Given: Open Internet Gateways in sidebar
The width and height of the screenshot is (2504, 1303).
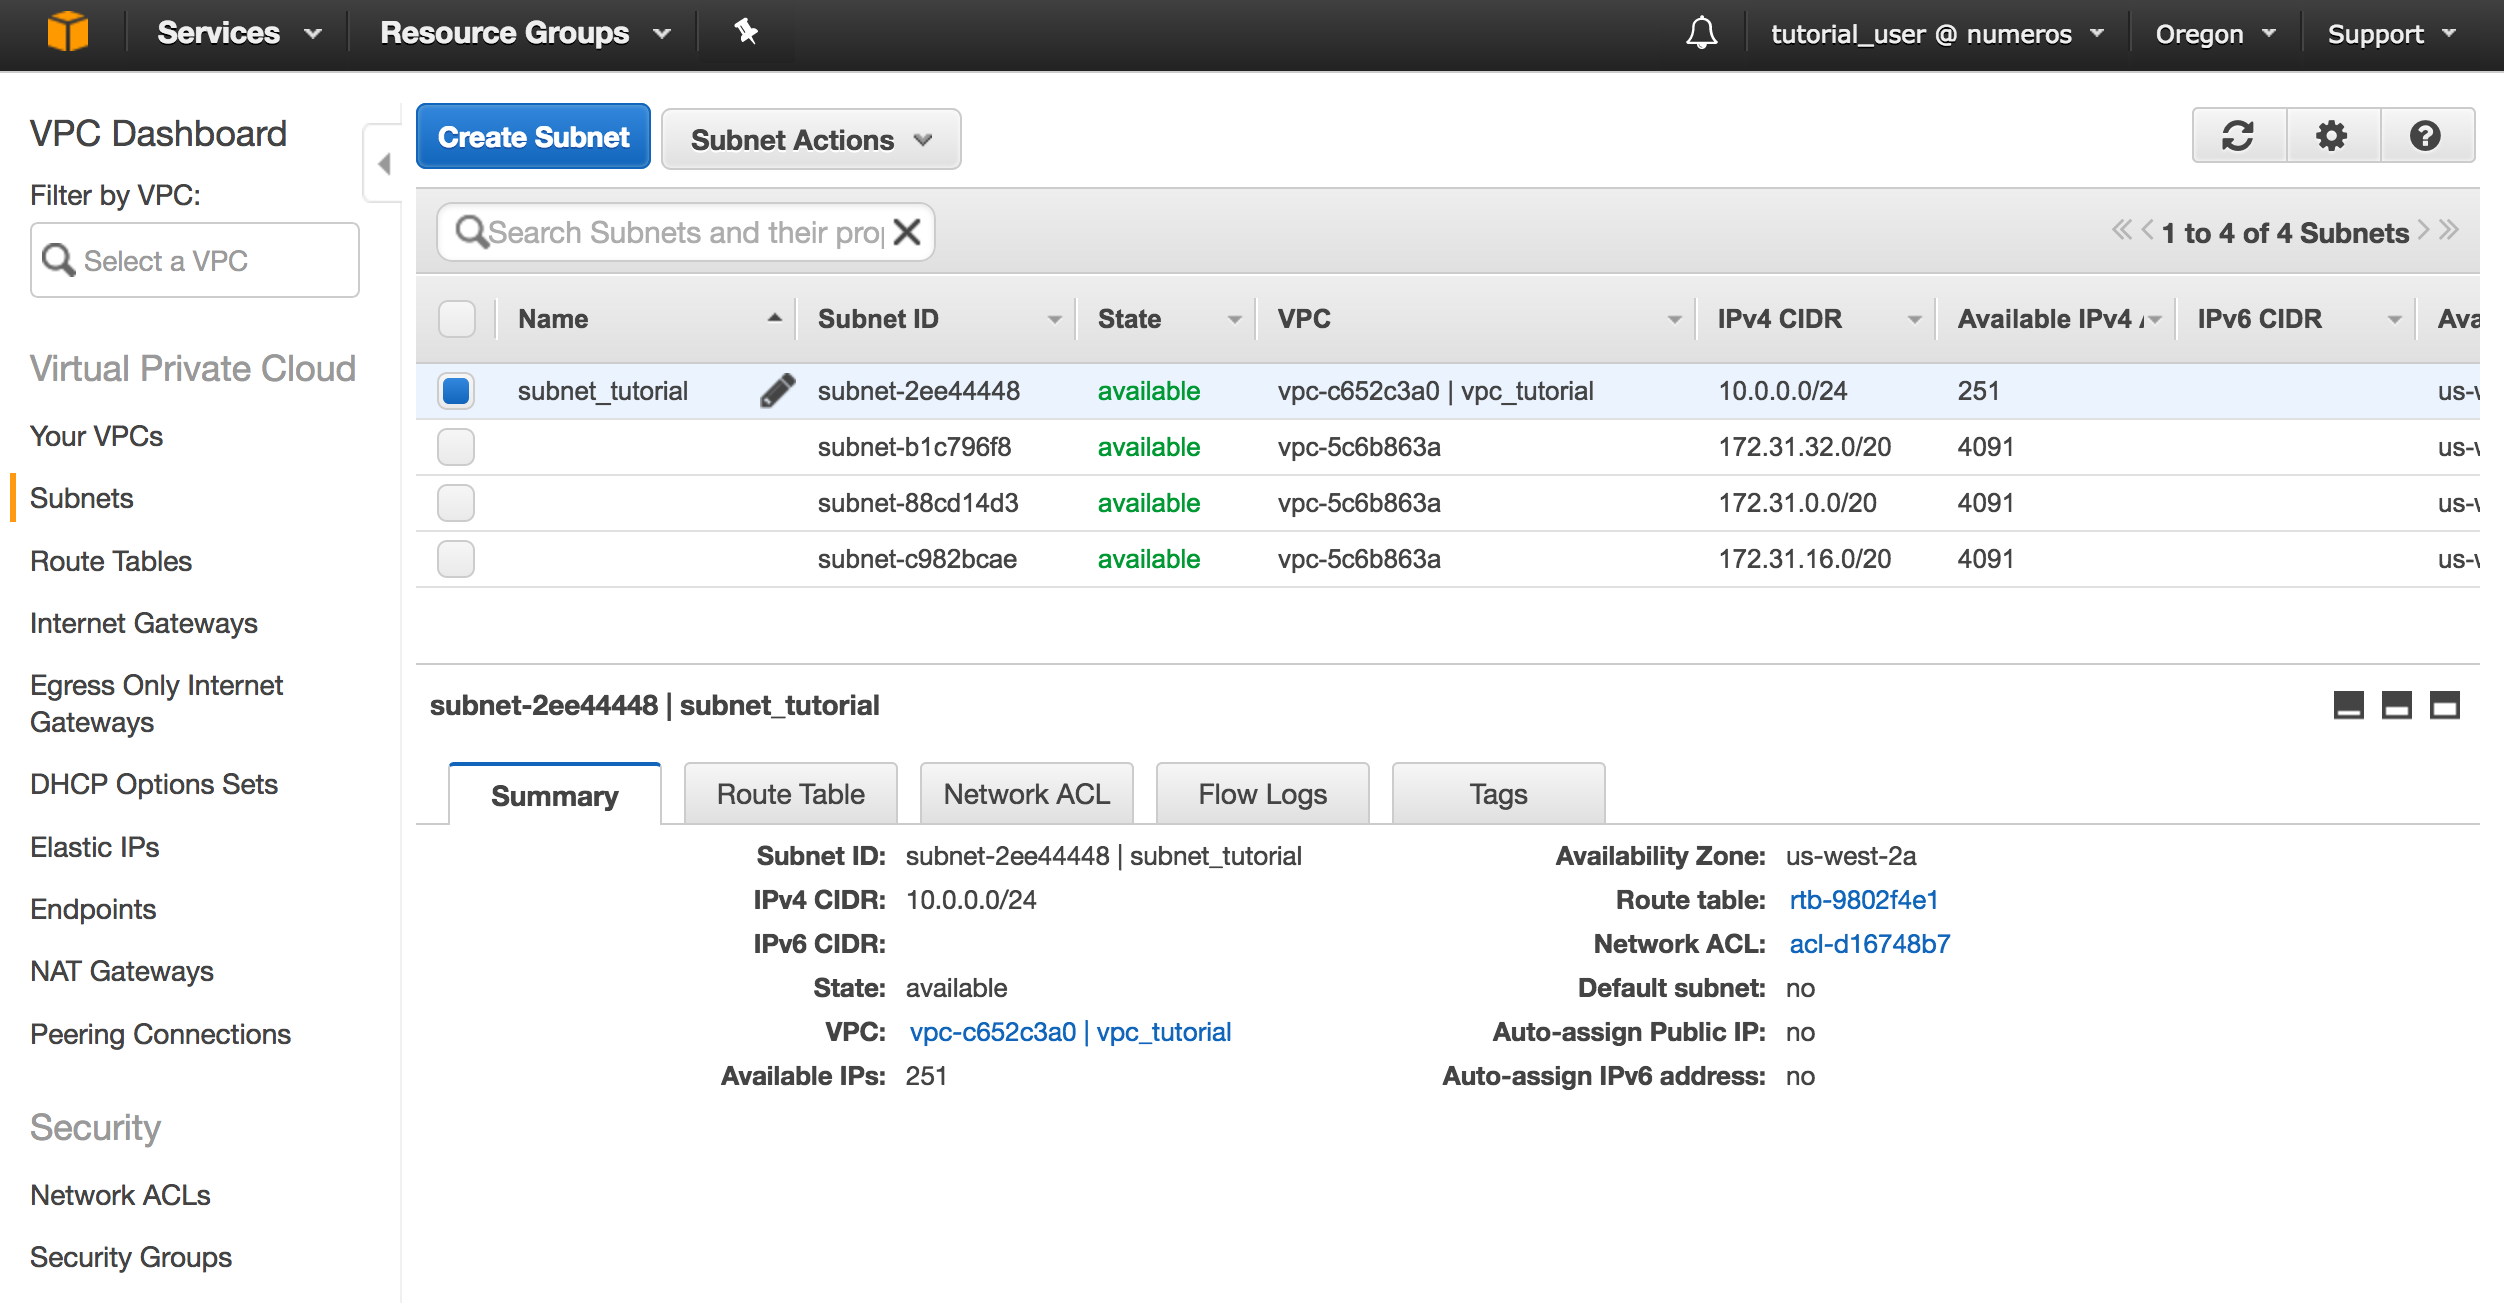Looking at the screenshot, I should tap(144, 623).
